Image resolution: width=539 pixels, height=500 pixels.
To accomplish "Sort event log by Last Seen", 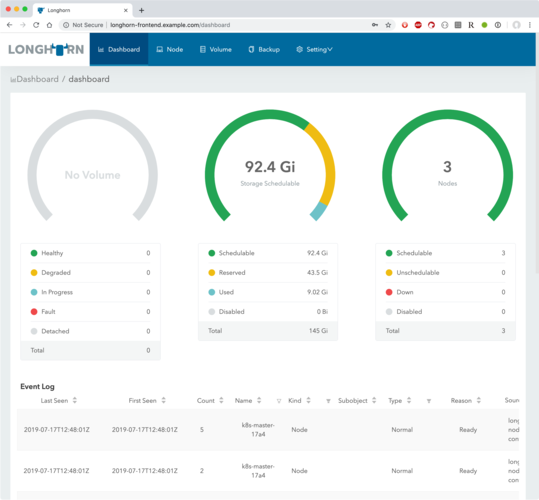I will coord(75,400).
